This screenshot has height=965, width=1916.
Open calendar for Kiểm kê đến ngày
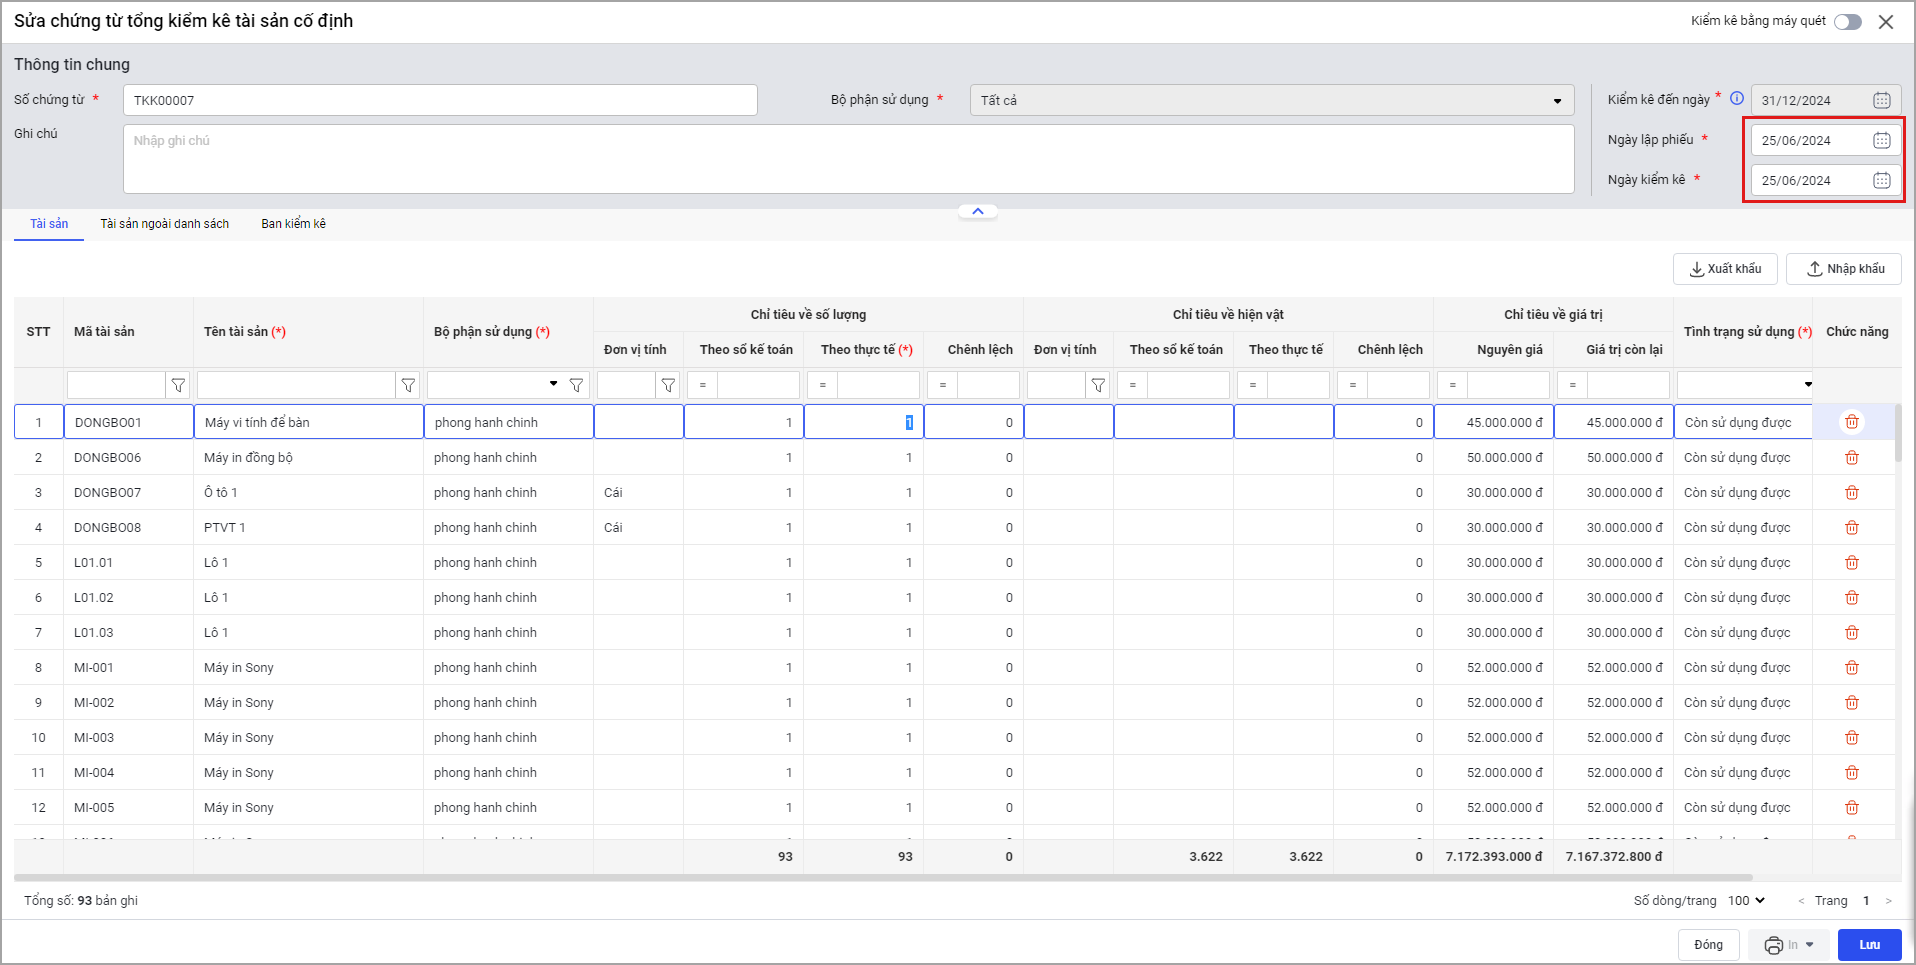[x=1881, y=100]
